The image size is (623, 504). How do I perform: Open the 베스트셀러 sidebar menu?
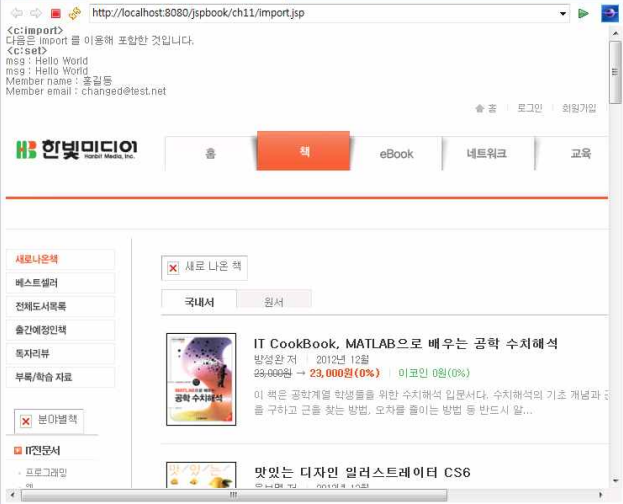(60, 283)
